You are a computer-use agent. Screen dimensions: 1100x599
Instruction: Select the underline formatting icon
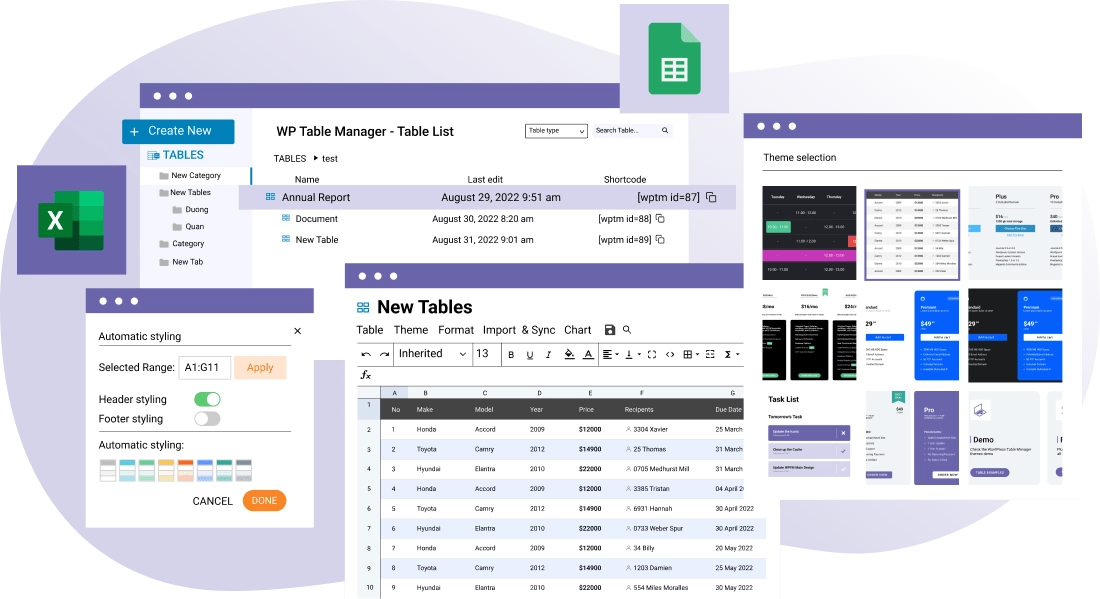530,353
